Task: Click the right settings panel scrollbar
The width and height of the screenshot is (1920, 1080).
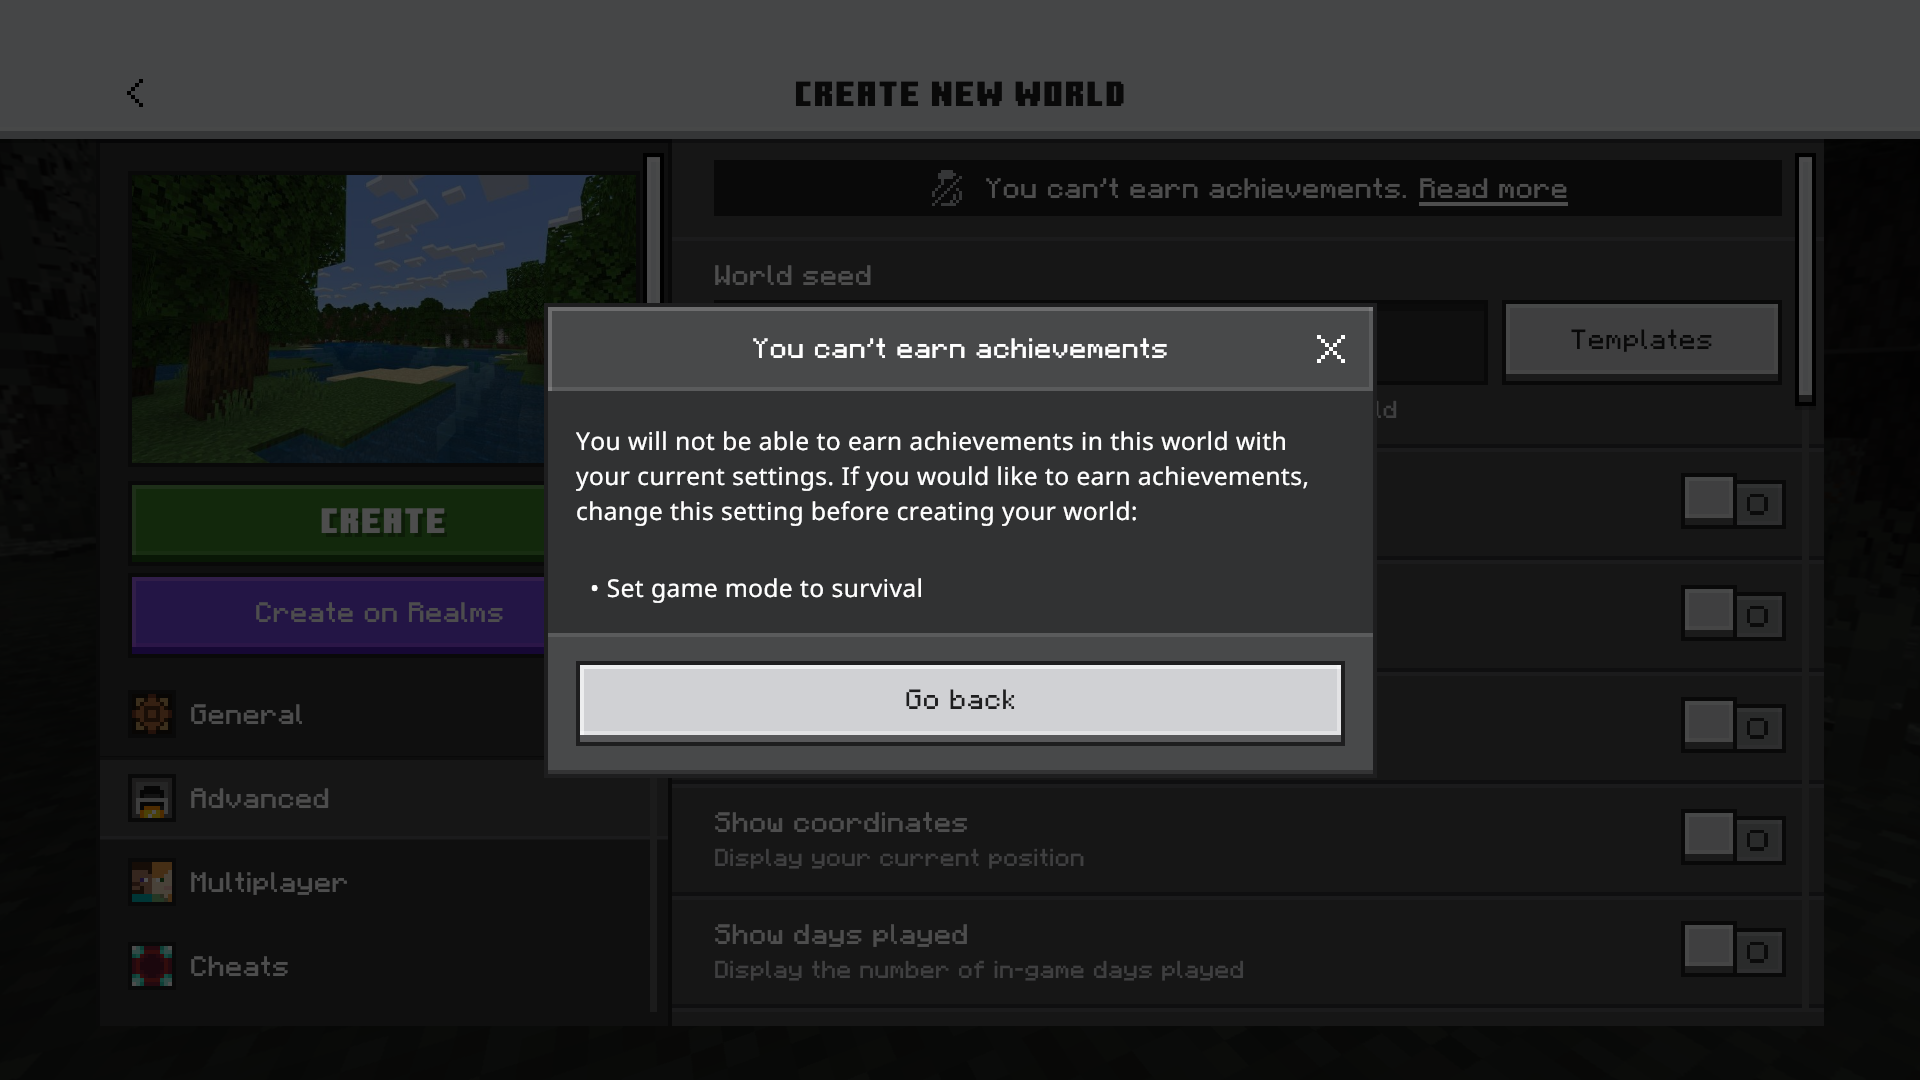Action: click(x=1804, y=280)
